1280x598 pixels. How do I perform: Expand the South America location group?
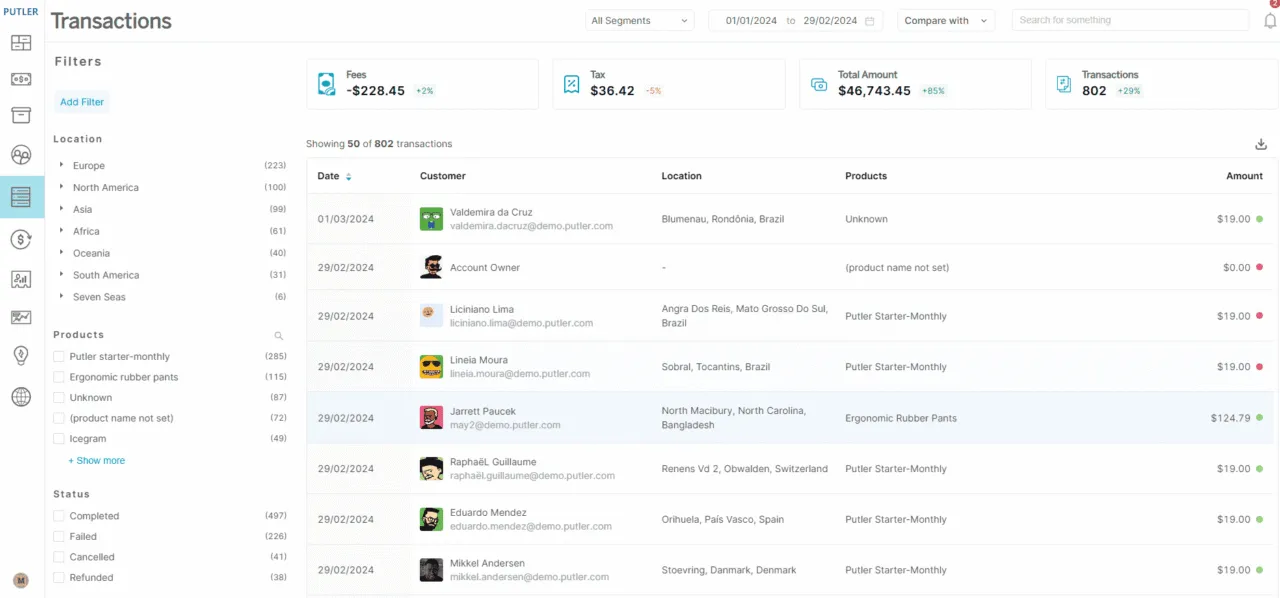(61, 274)
